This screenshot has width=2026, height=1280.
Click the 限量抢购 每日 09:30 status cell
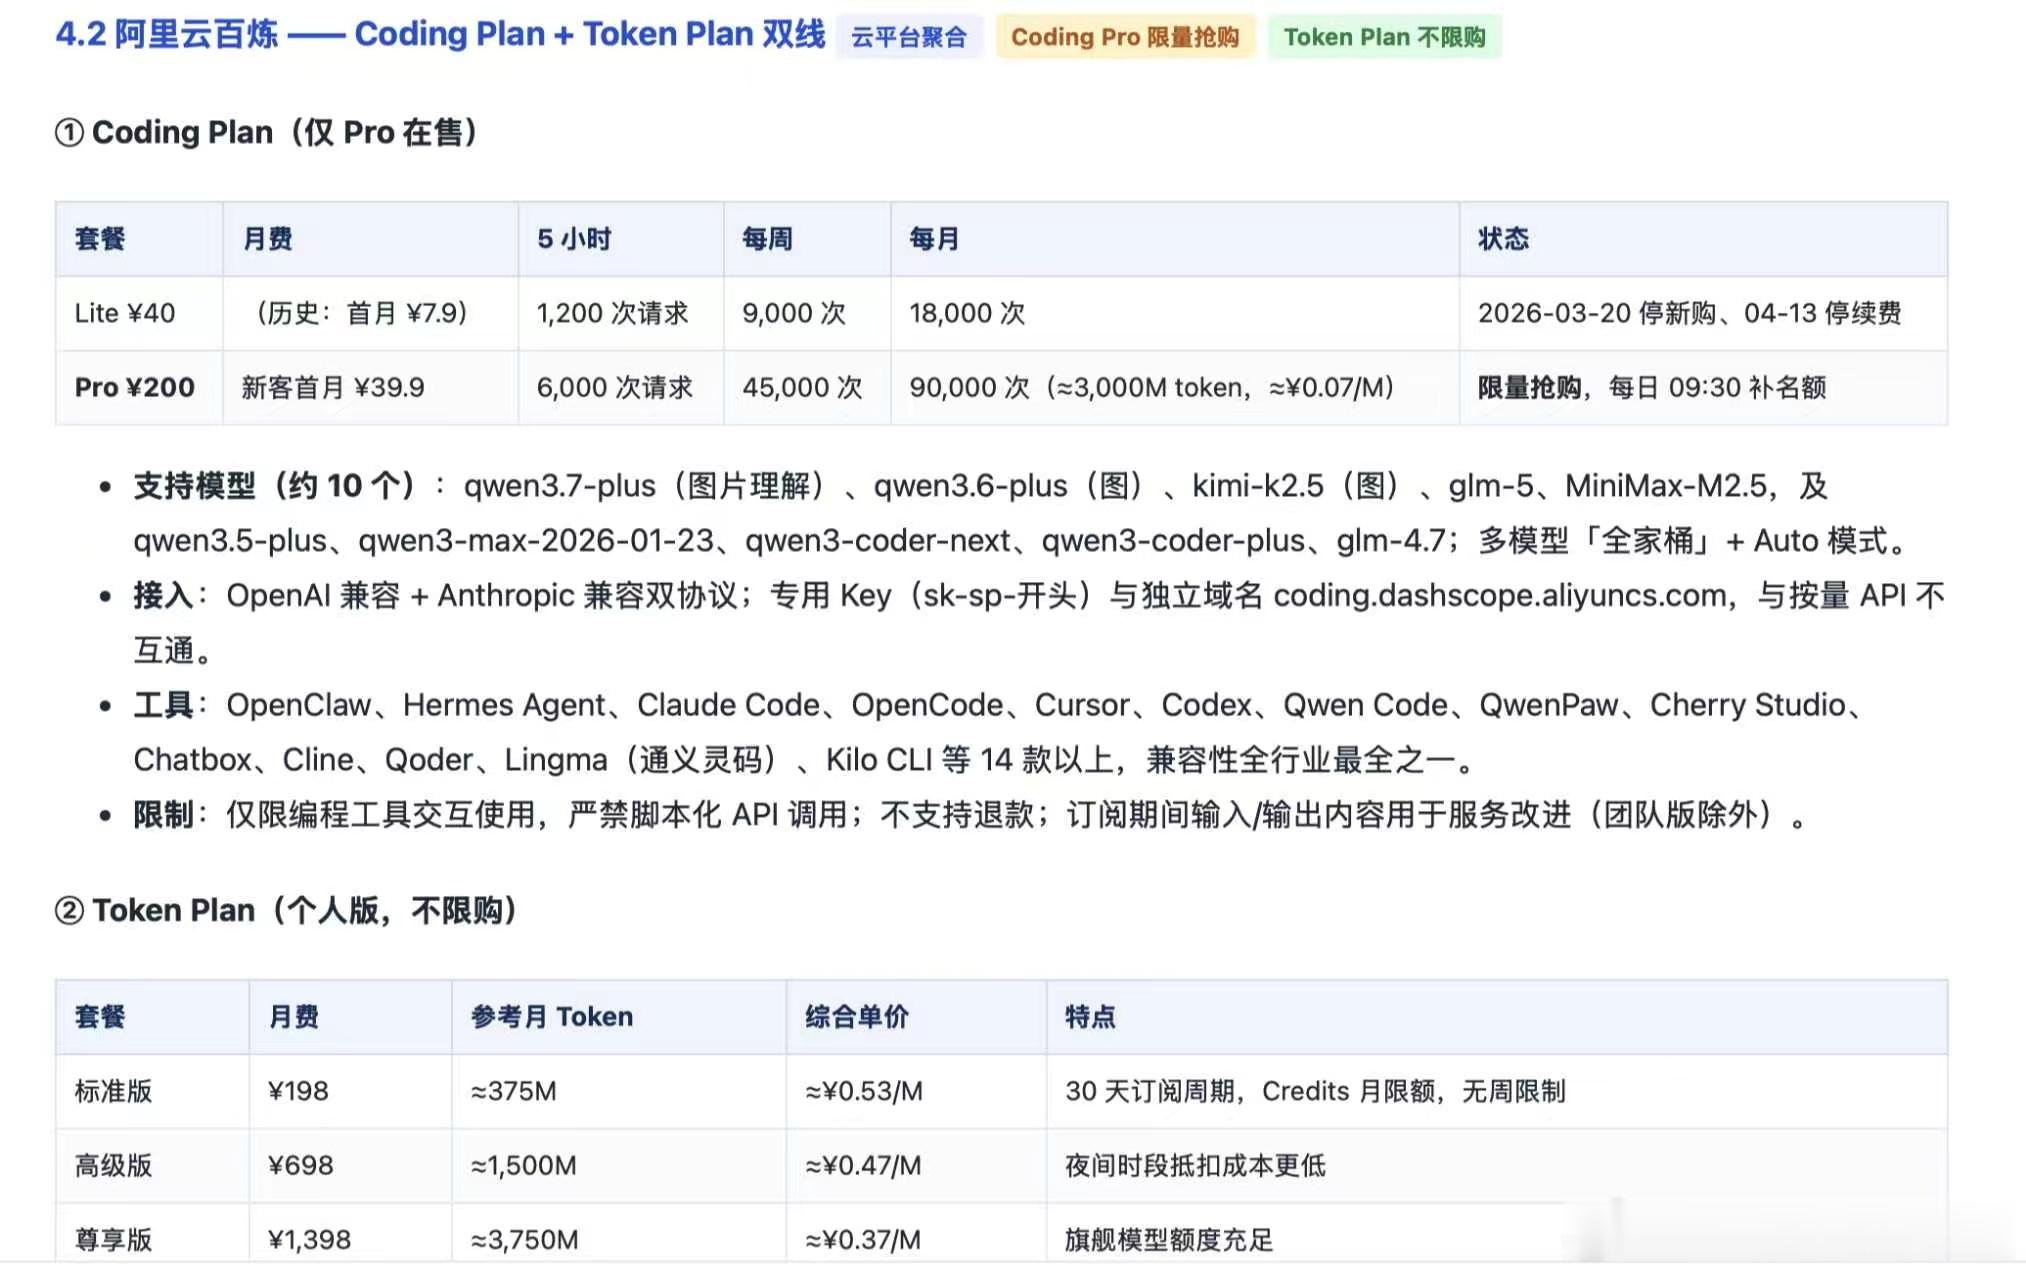[1703, 387]
